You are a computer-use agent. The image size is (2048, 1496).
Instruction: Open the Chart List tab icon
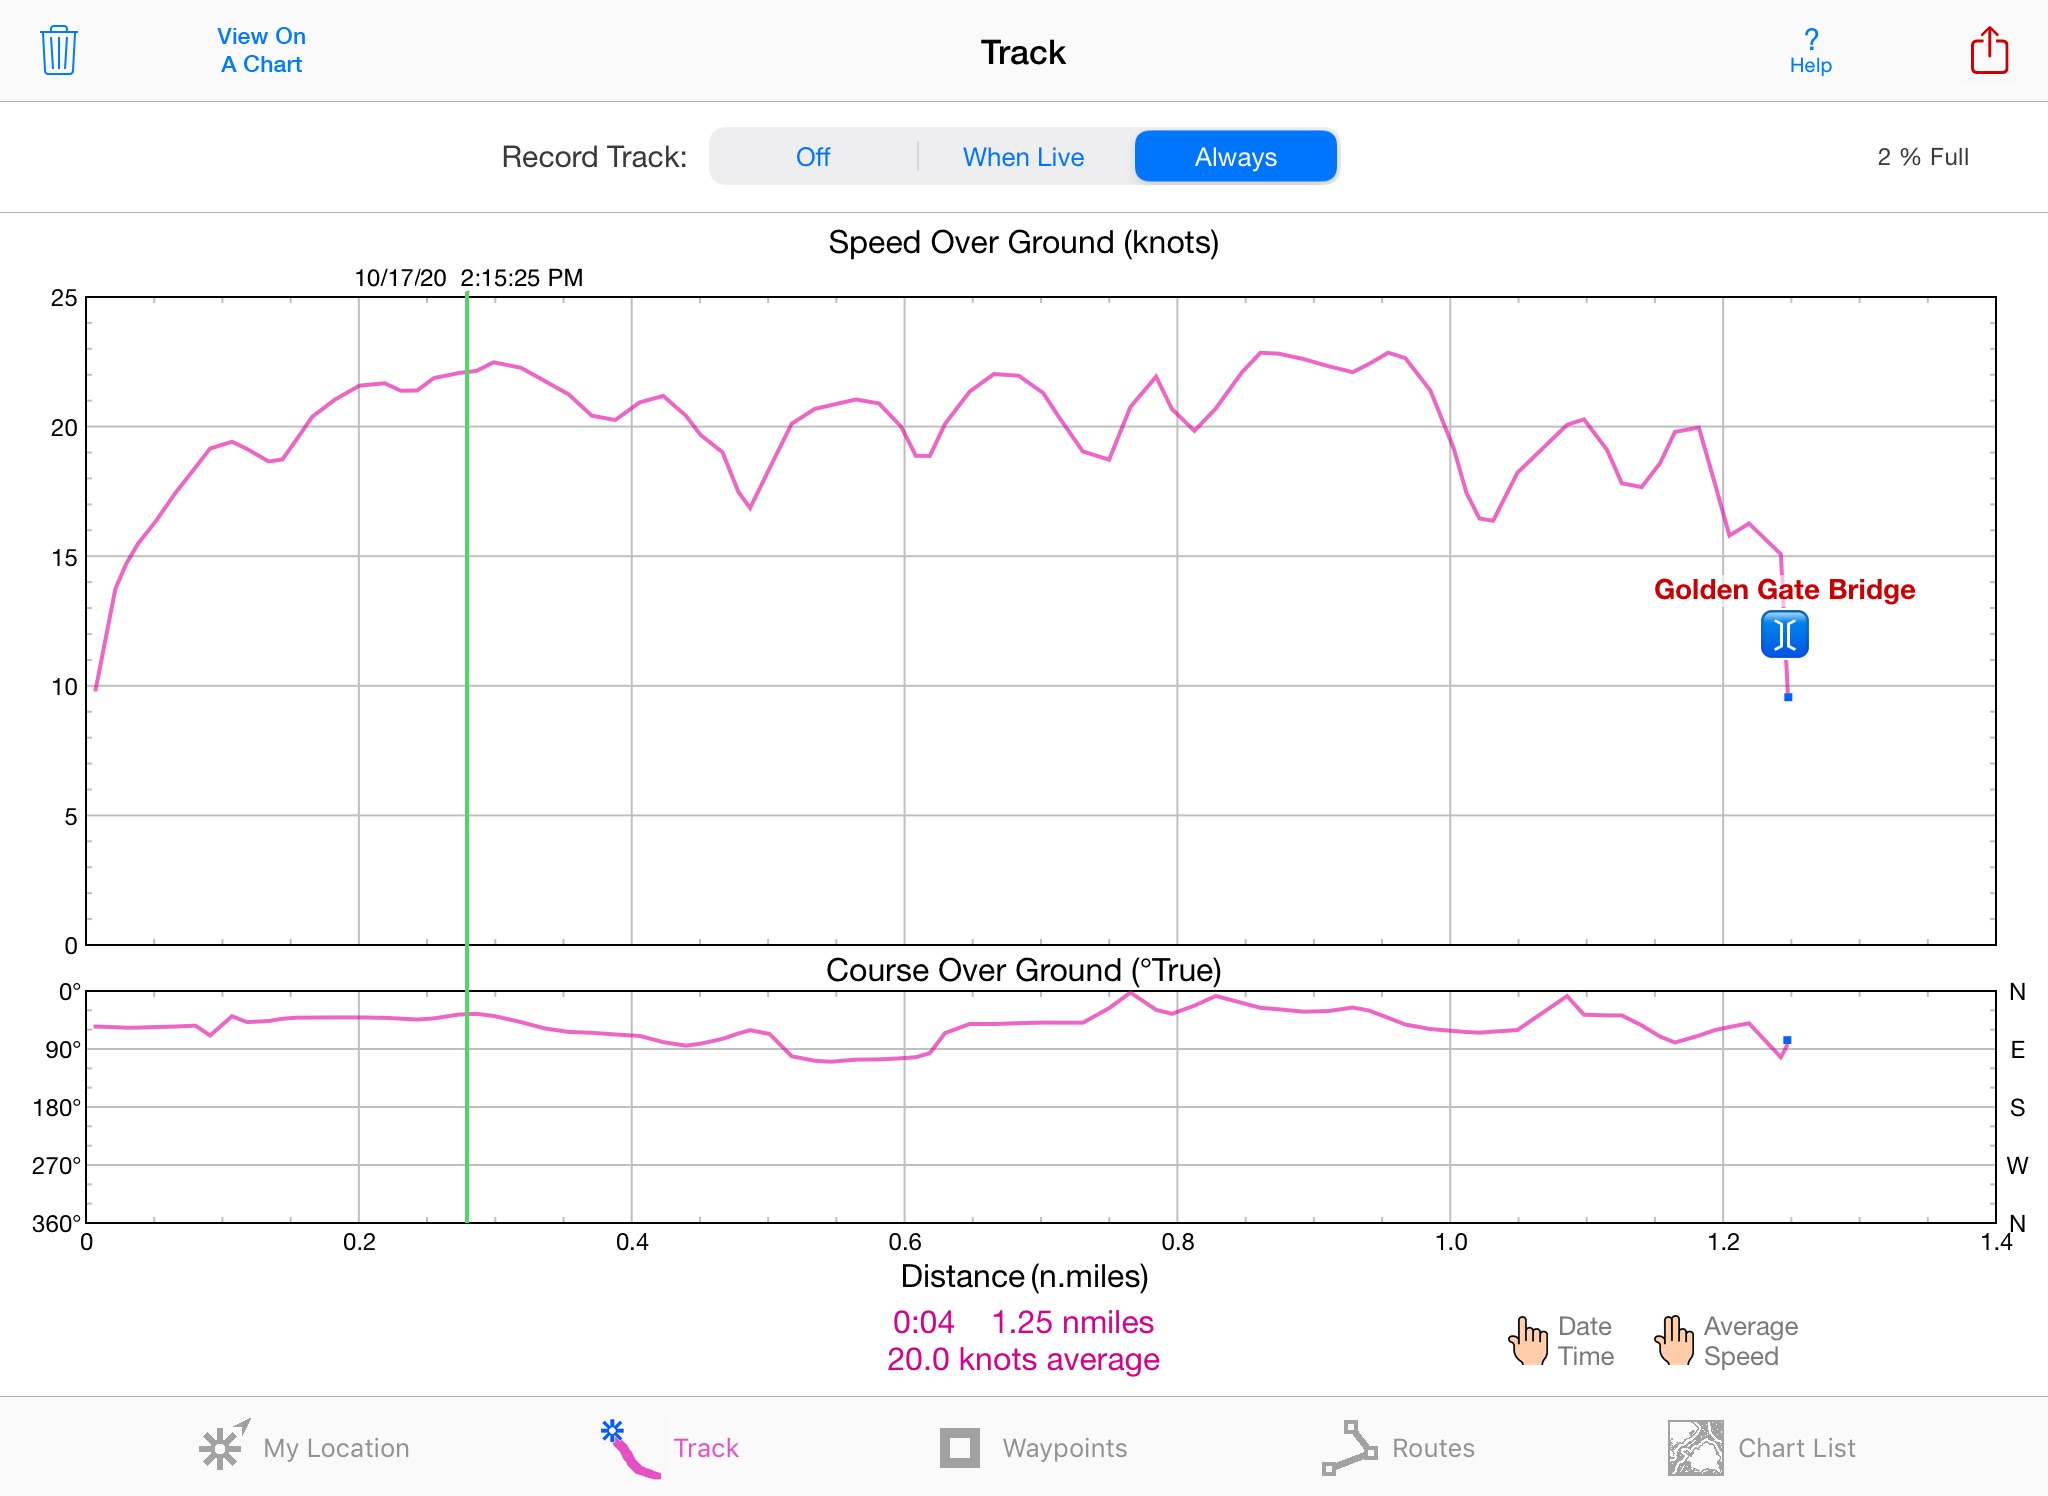click(1695, 1447)
